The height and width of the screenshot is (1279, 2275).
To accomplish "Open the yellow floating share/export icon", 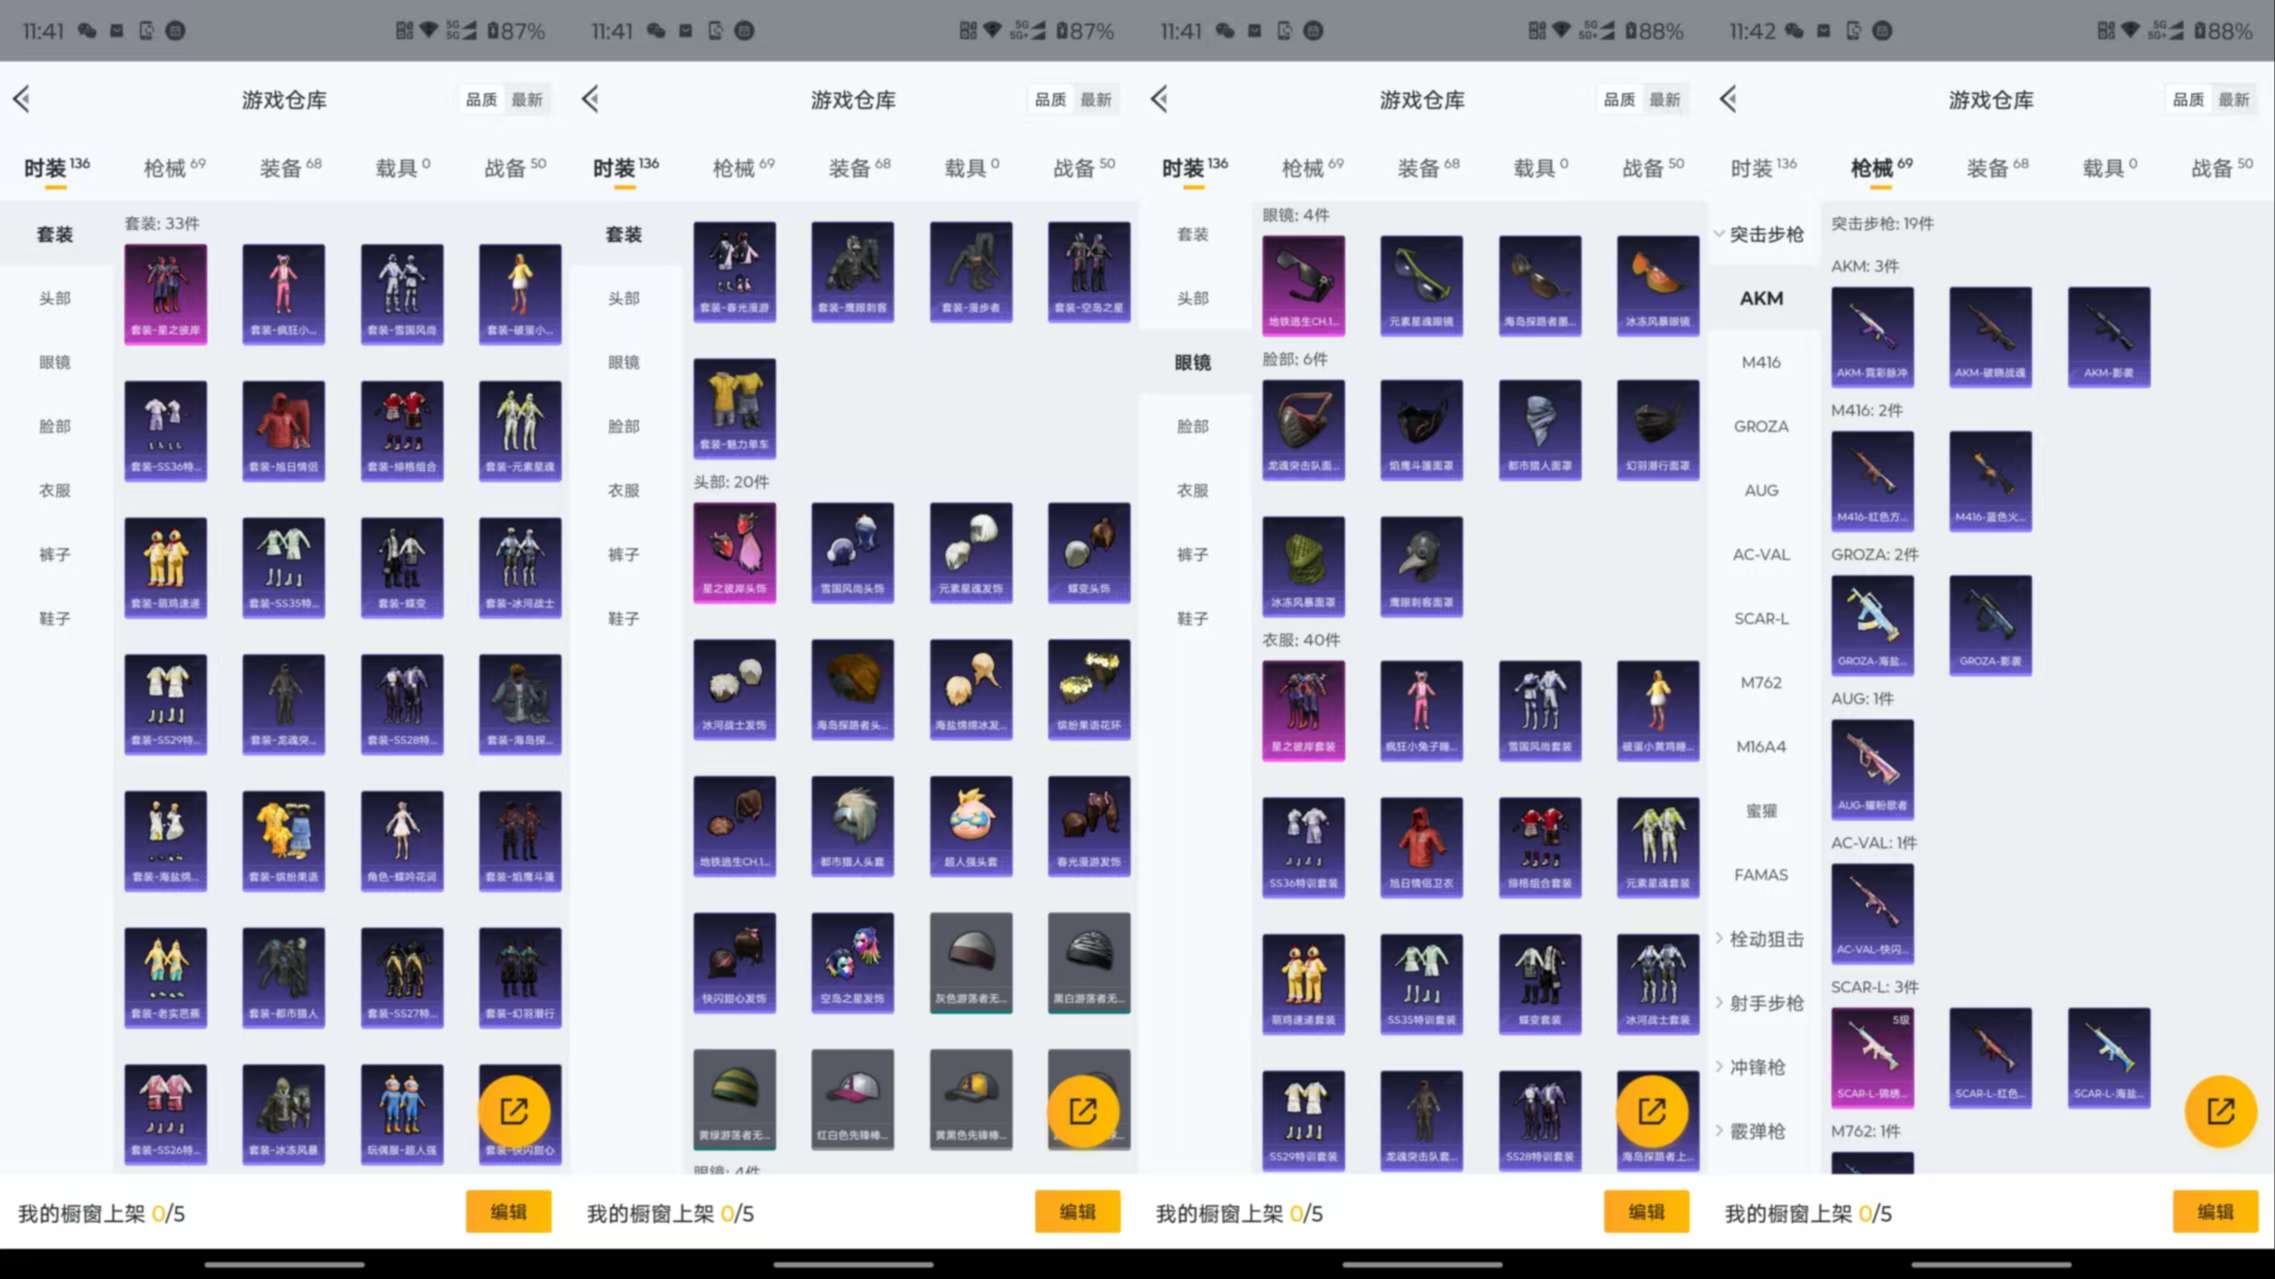I will (2220, 1110).
